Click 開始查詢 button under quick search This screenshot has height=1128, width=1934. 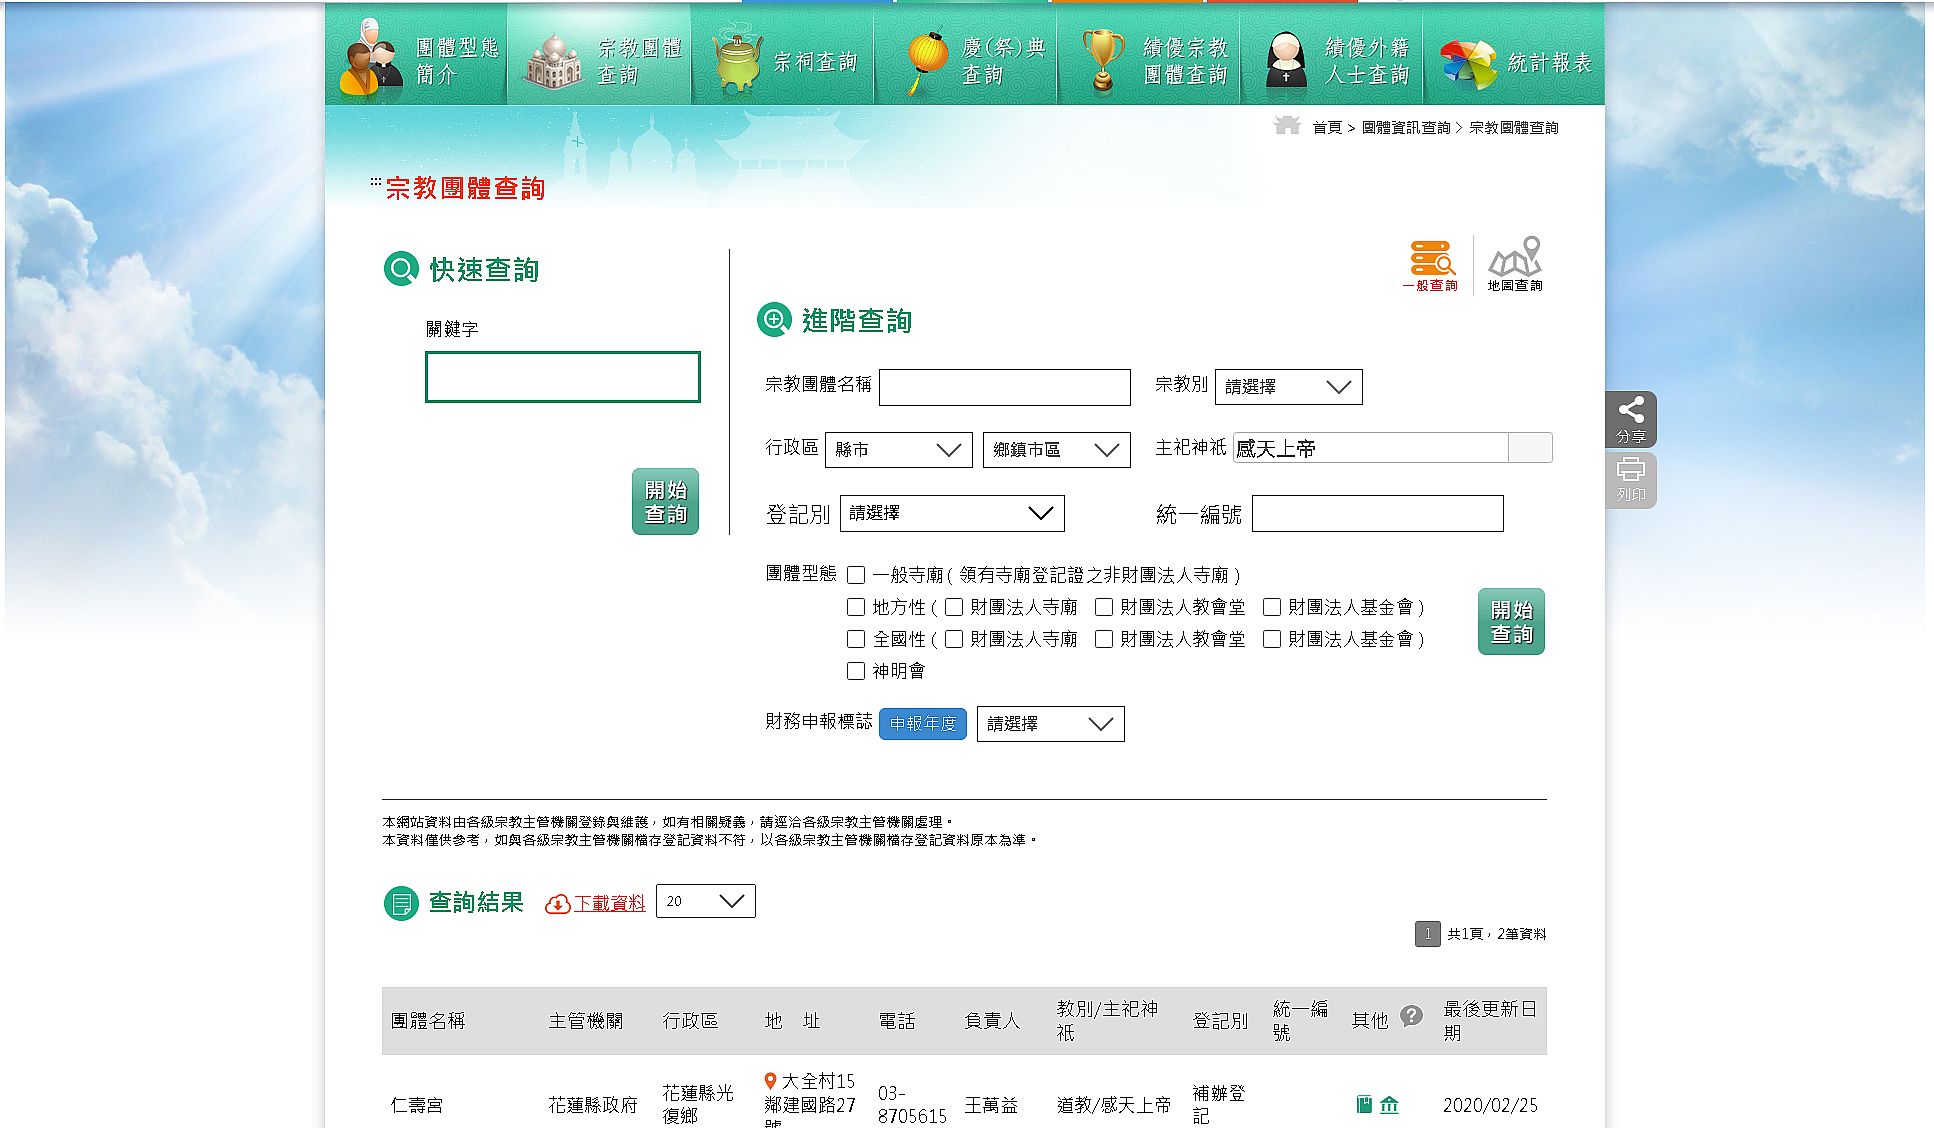point(665,502)
